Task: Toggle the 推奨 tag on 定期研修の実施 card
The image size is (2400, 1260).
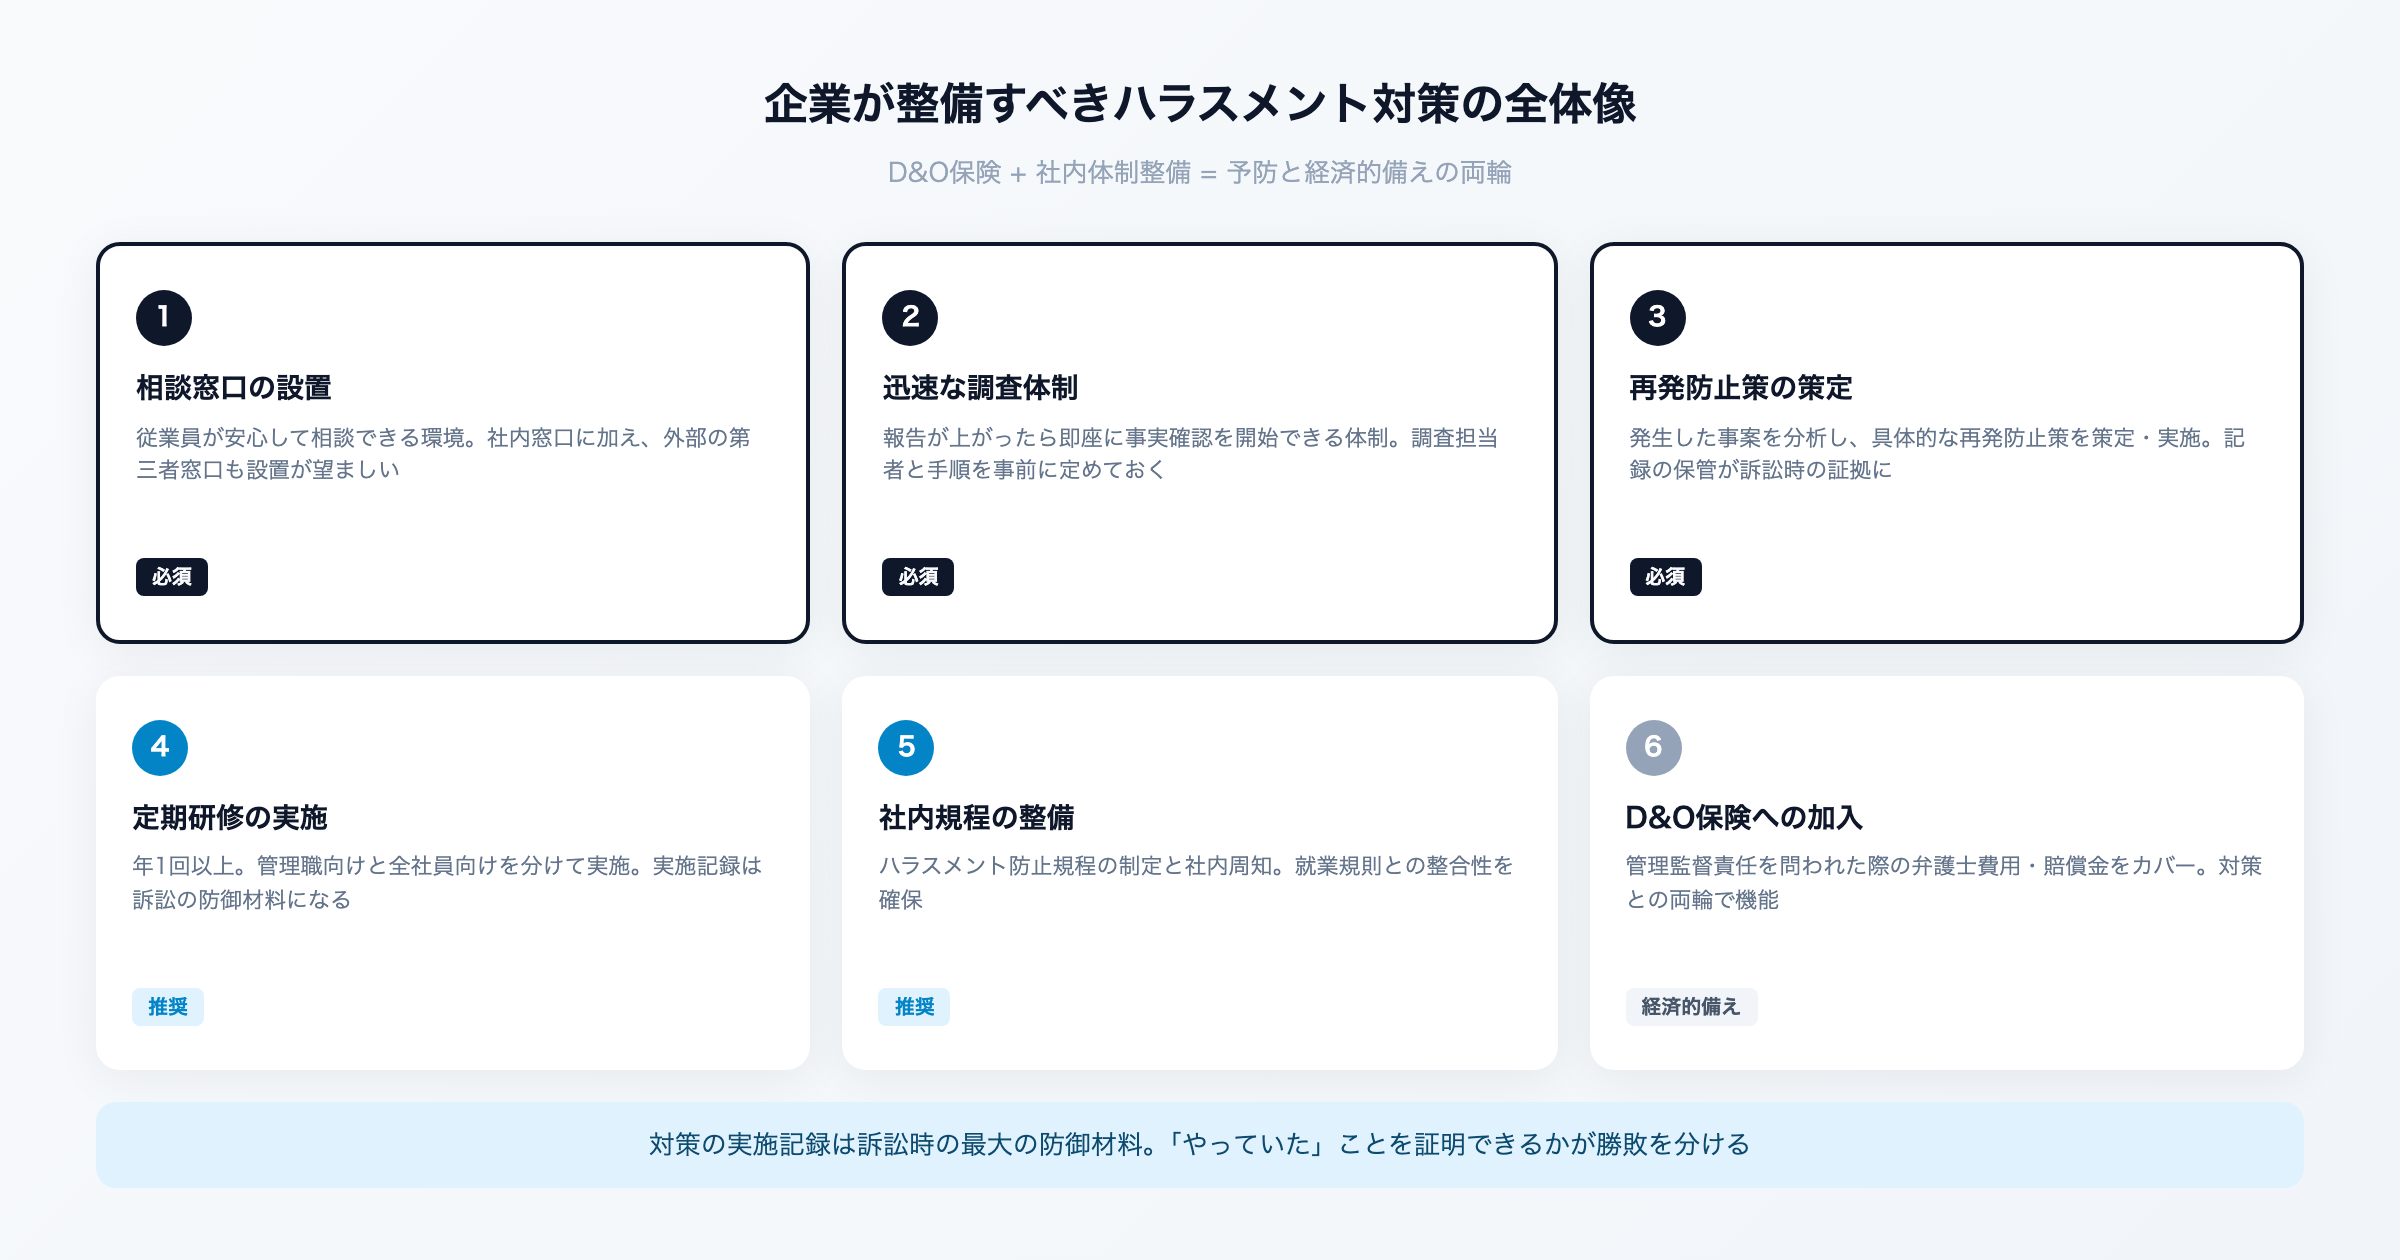Action: [x=167, y=1007]
